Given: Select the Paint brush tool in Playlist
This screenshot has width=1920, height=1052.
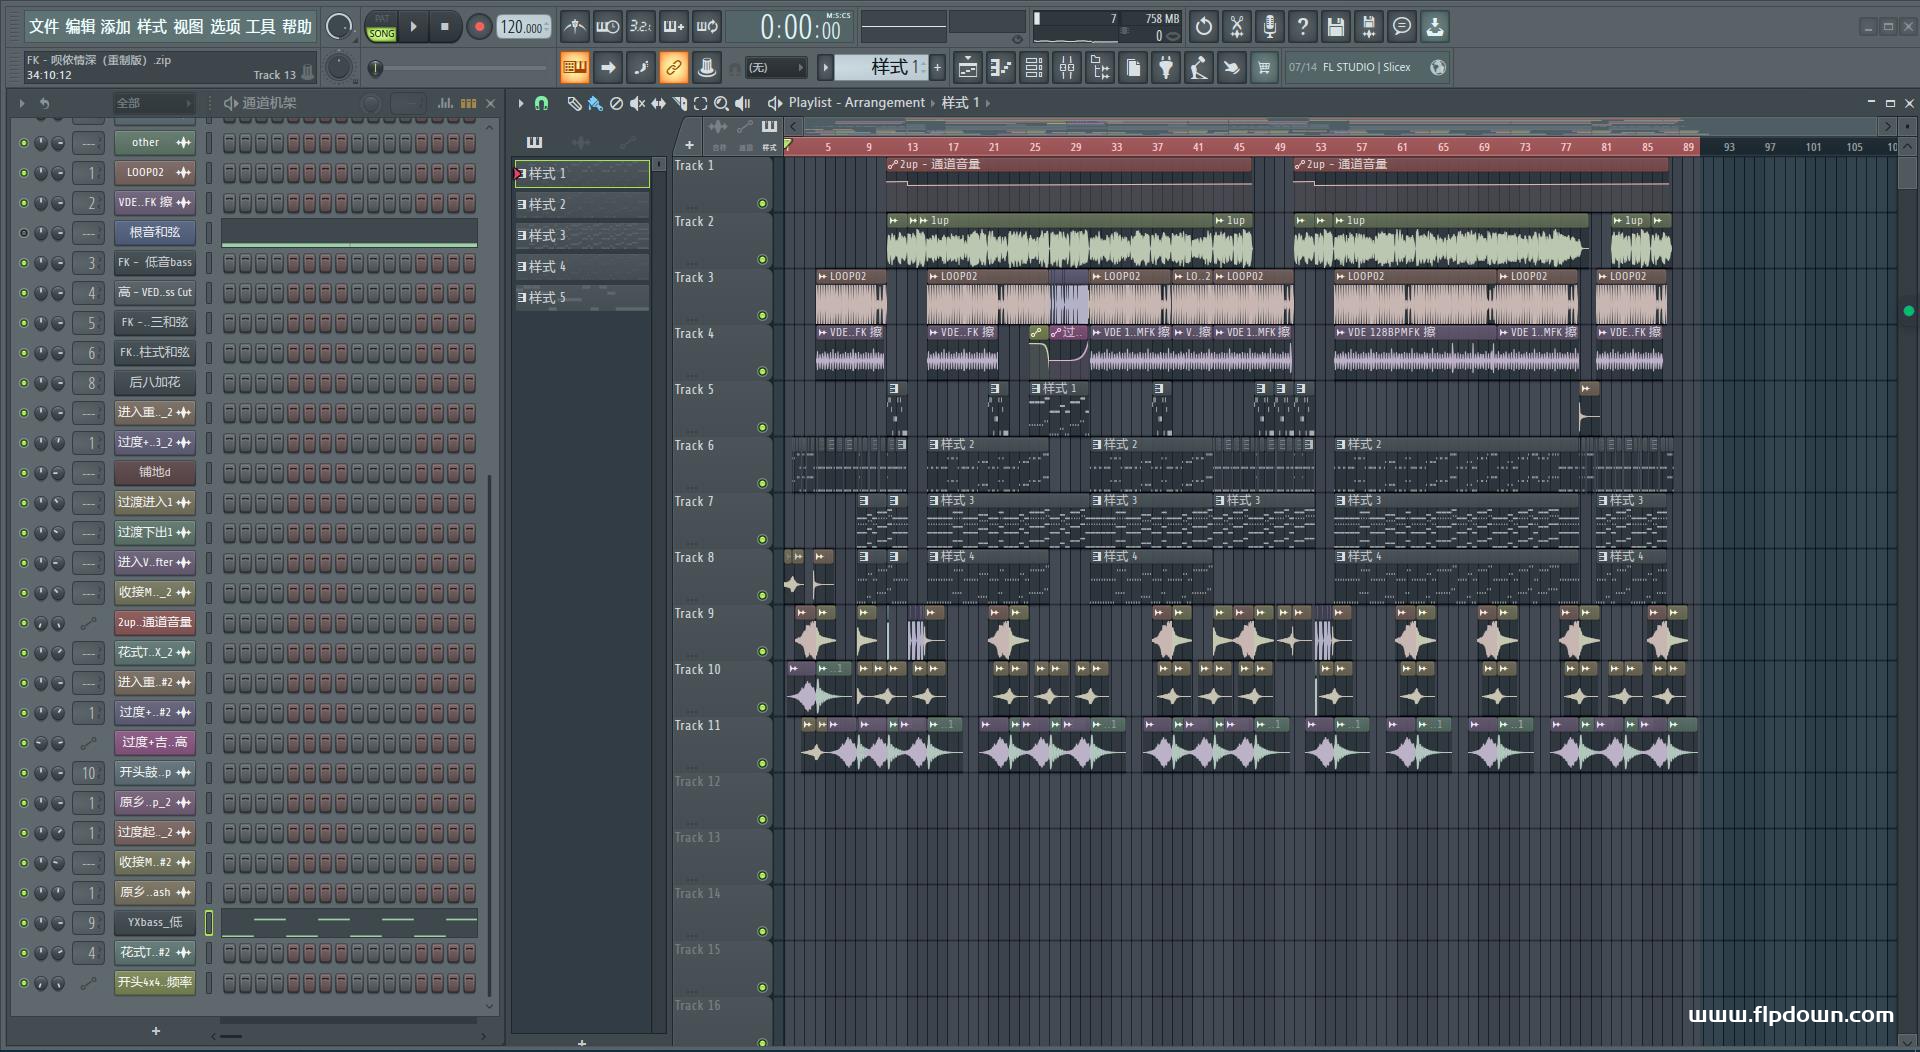Looking at the screenshot, I should (x=595, y=103).
